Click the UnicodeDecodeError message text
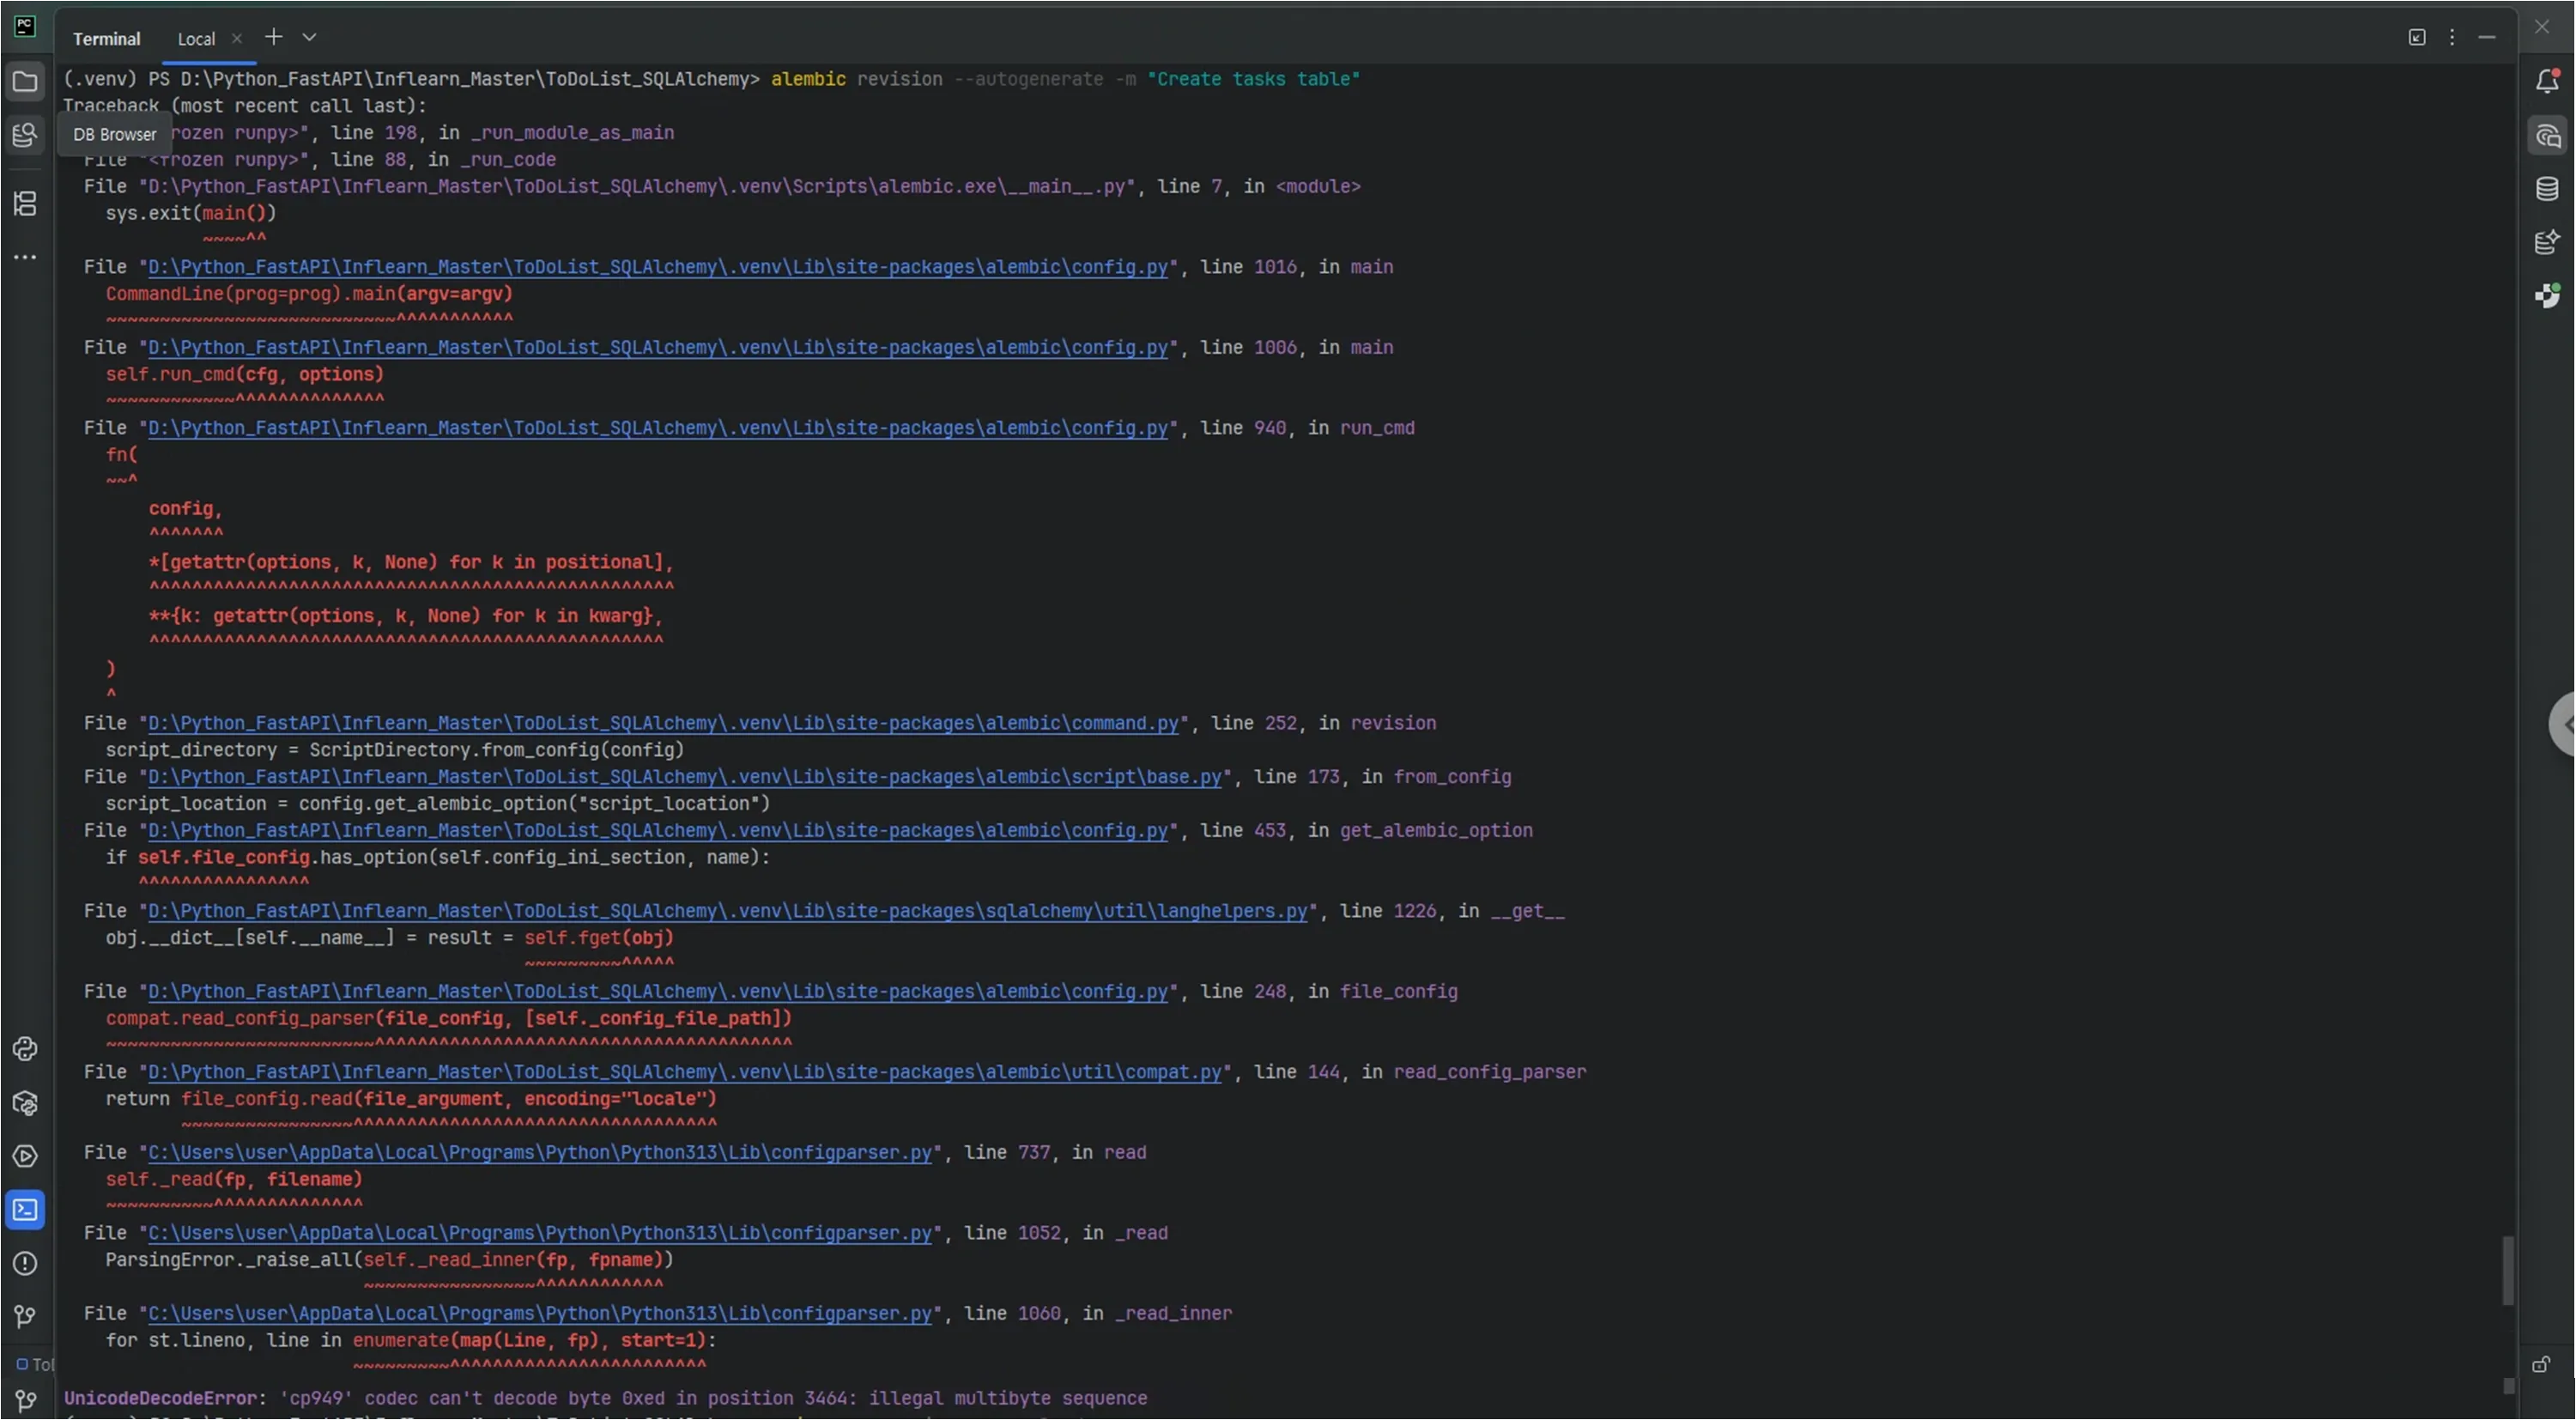The height and width of the screenshot is (1420, 2576). [606, 1399]
